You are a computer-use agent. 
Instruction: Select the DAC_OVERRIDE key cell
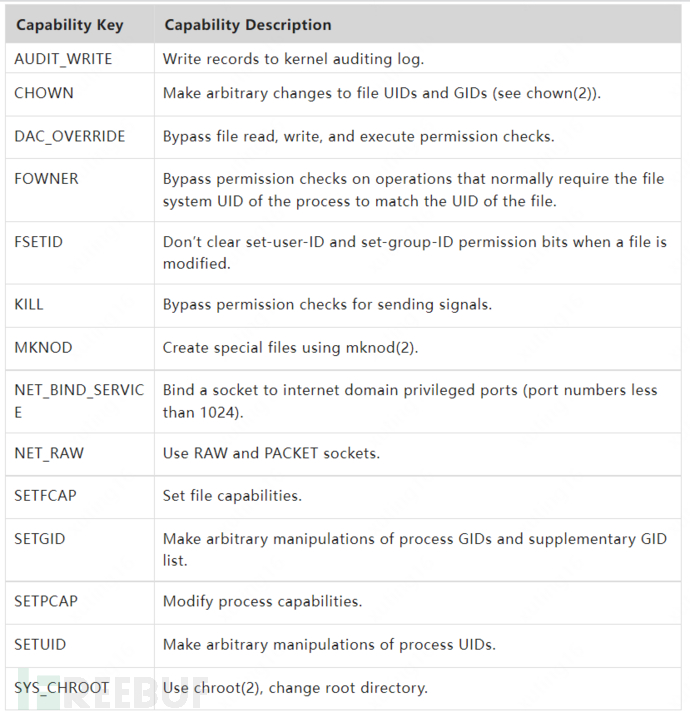[70, 136]
